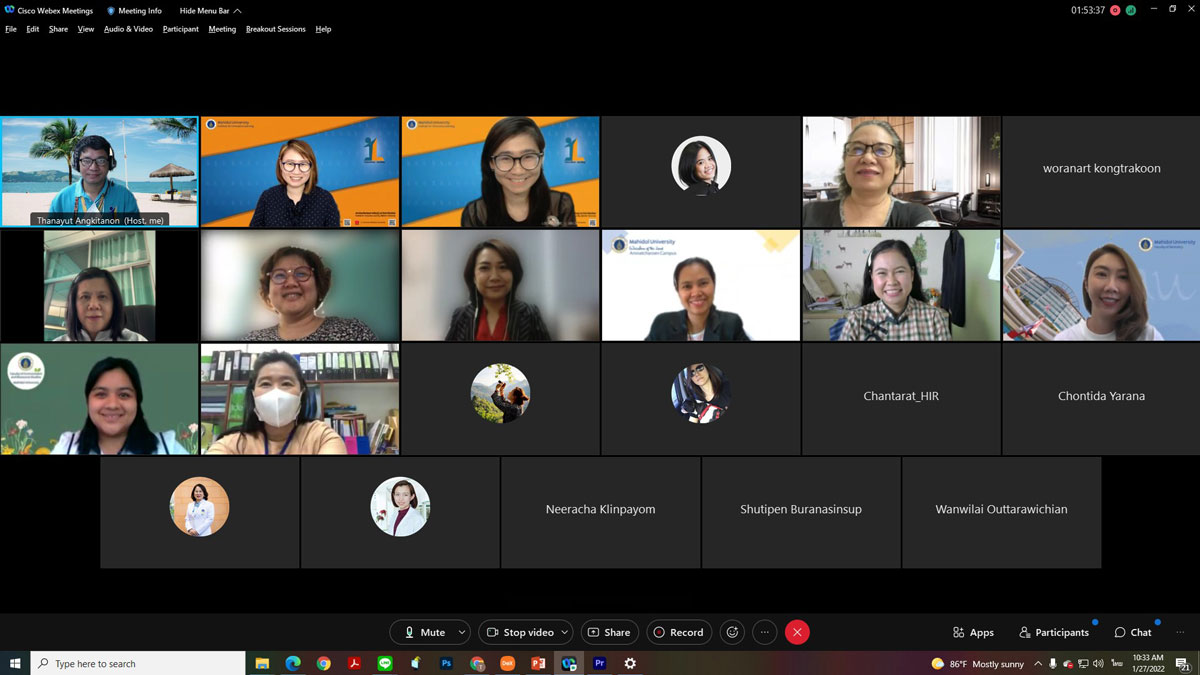Toggle the Participants panel

[1054, 632]
